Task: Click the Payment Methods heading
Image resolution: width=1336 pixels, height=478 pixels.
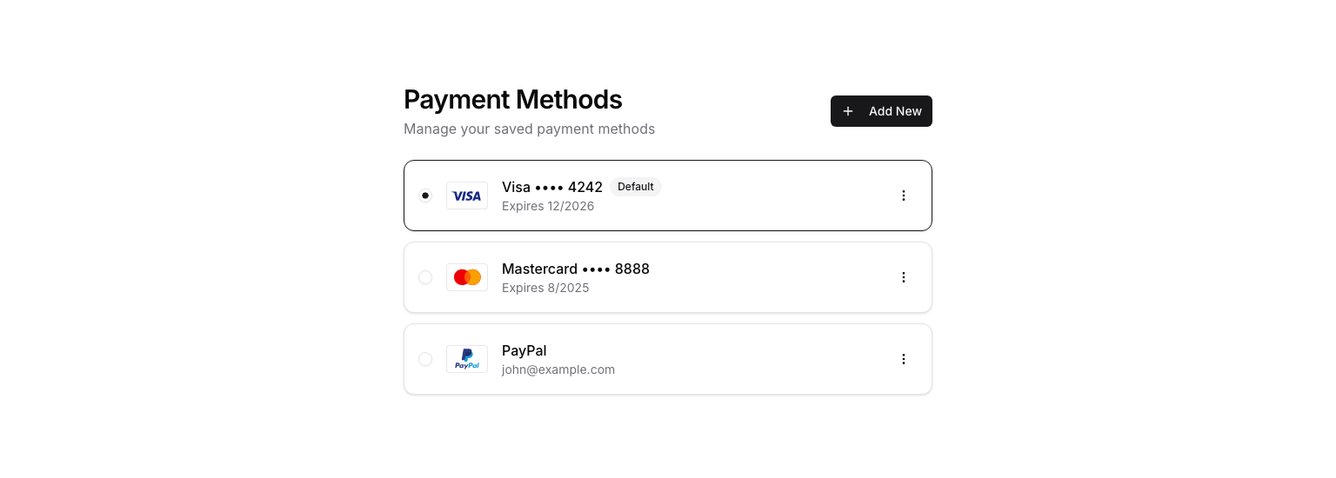Action: 513,99
